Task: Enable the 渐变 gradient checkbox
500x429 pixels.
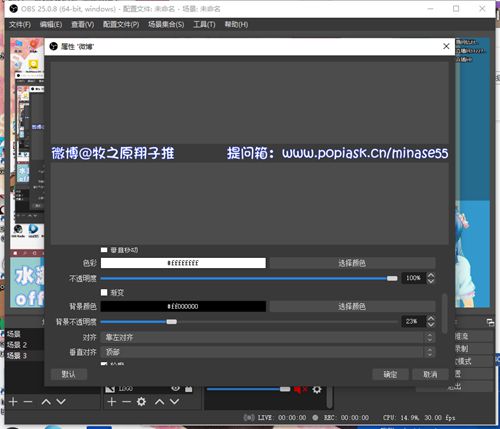Action: [x=104, y=292]
